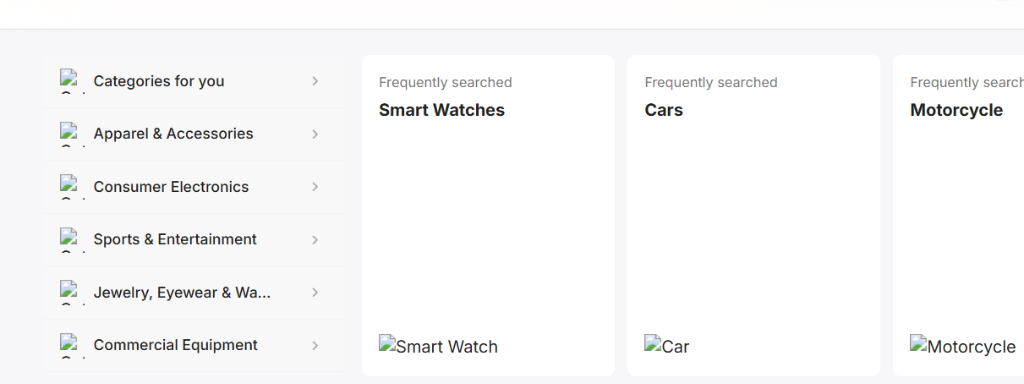Click the Sports & Entertainment category icon
This screenshot has width=1024, height=384.
click(72, 240)
